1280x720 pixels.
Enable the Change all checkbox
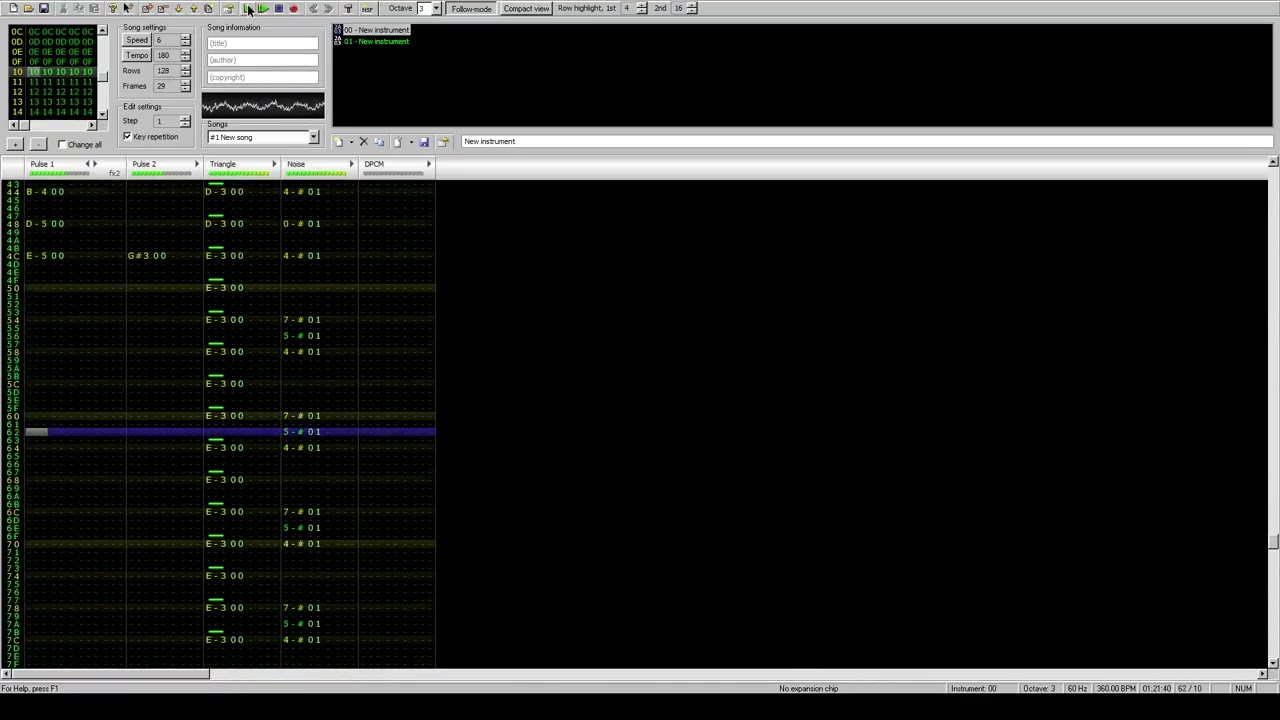click(62, 145)
